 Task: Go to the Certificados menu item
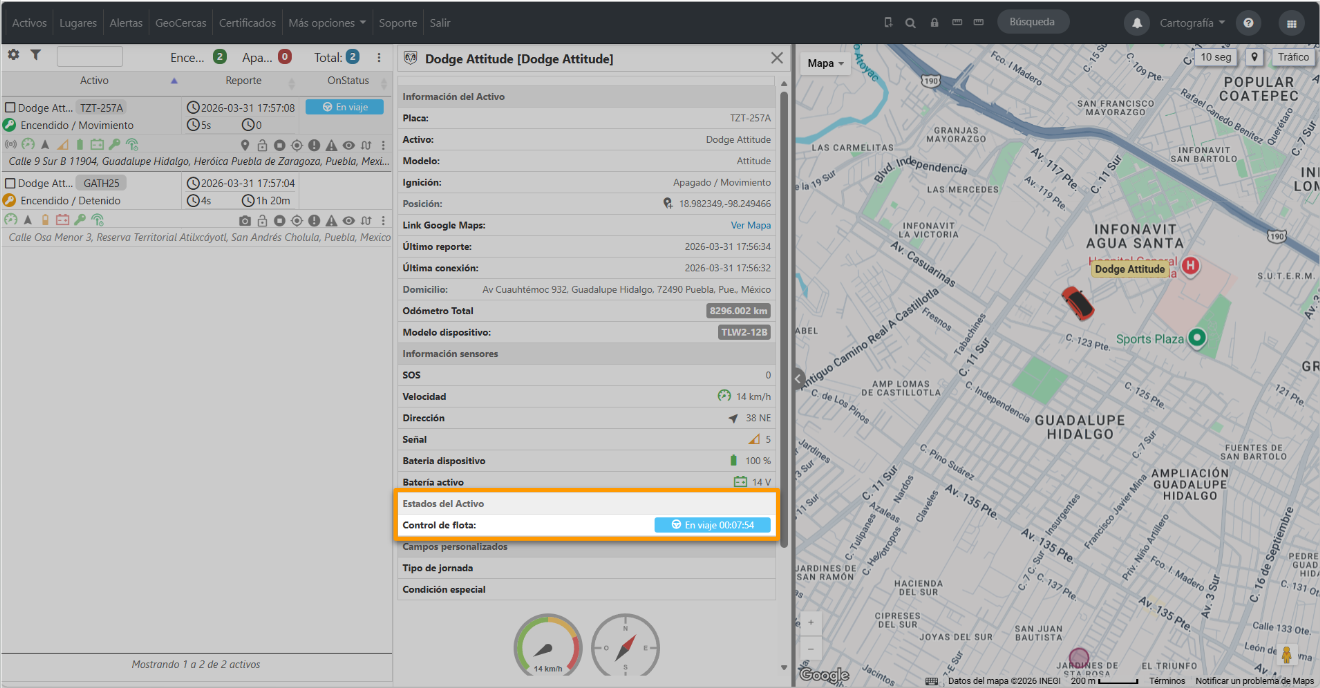point(247,23)
